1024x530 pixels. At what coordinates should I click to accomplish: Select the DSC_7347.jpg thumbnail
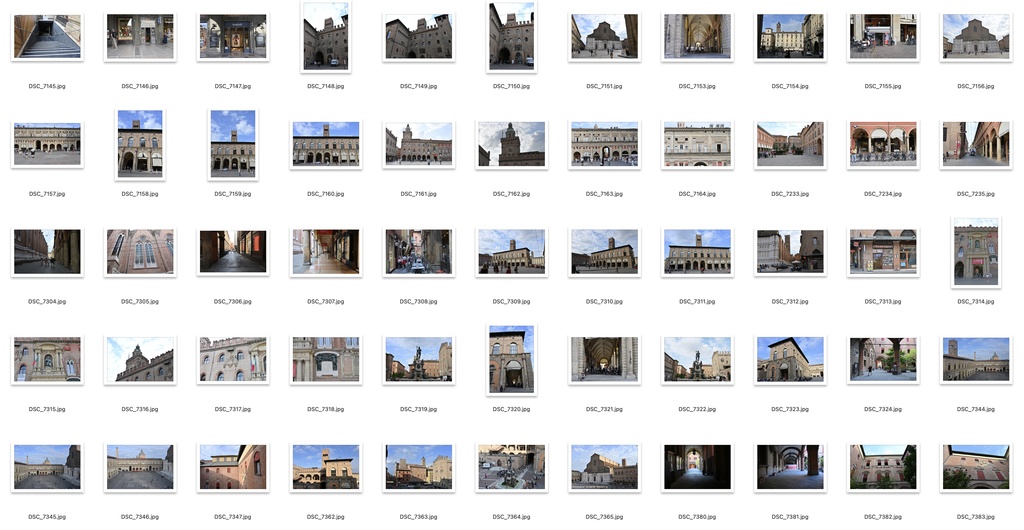pos(233,467)
